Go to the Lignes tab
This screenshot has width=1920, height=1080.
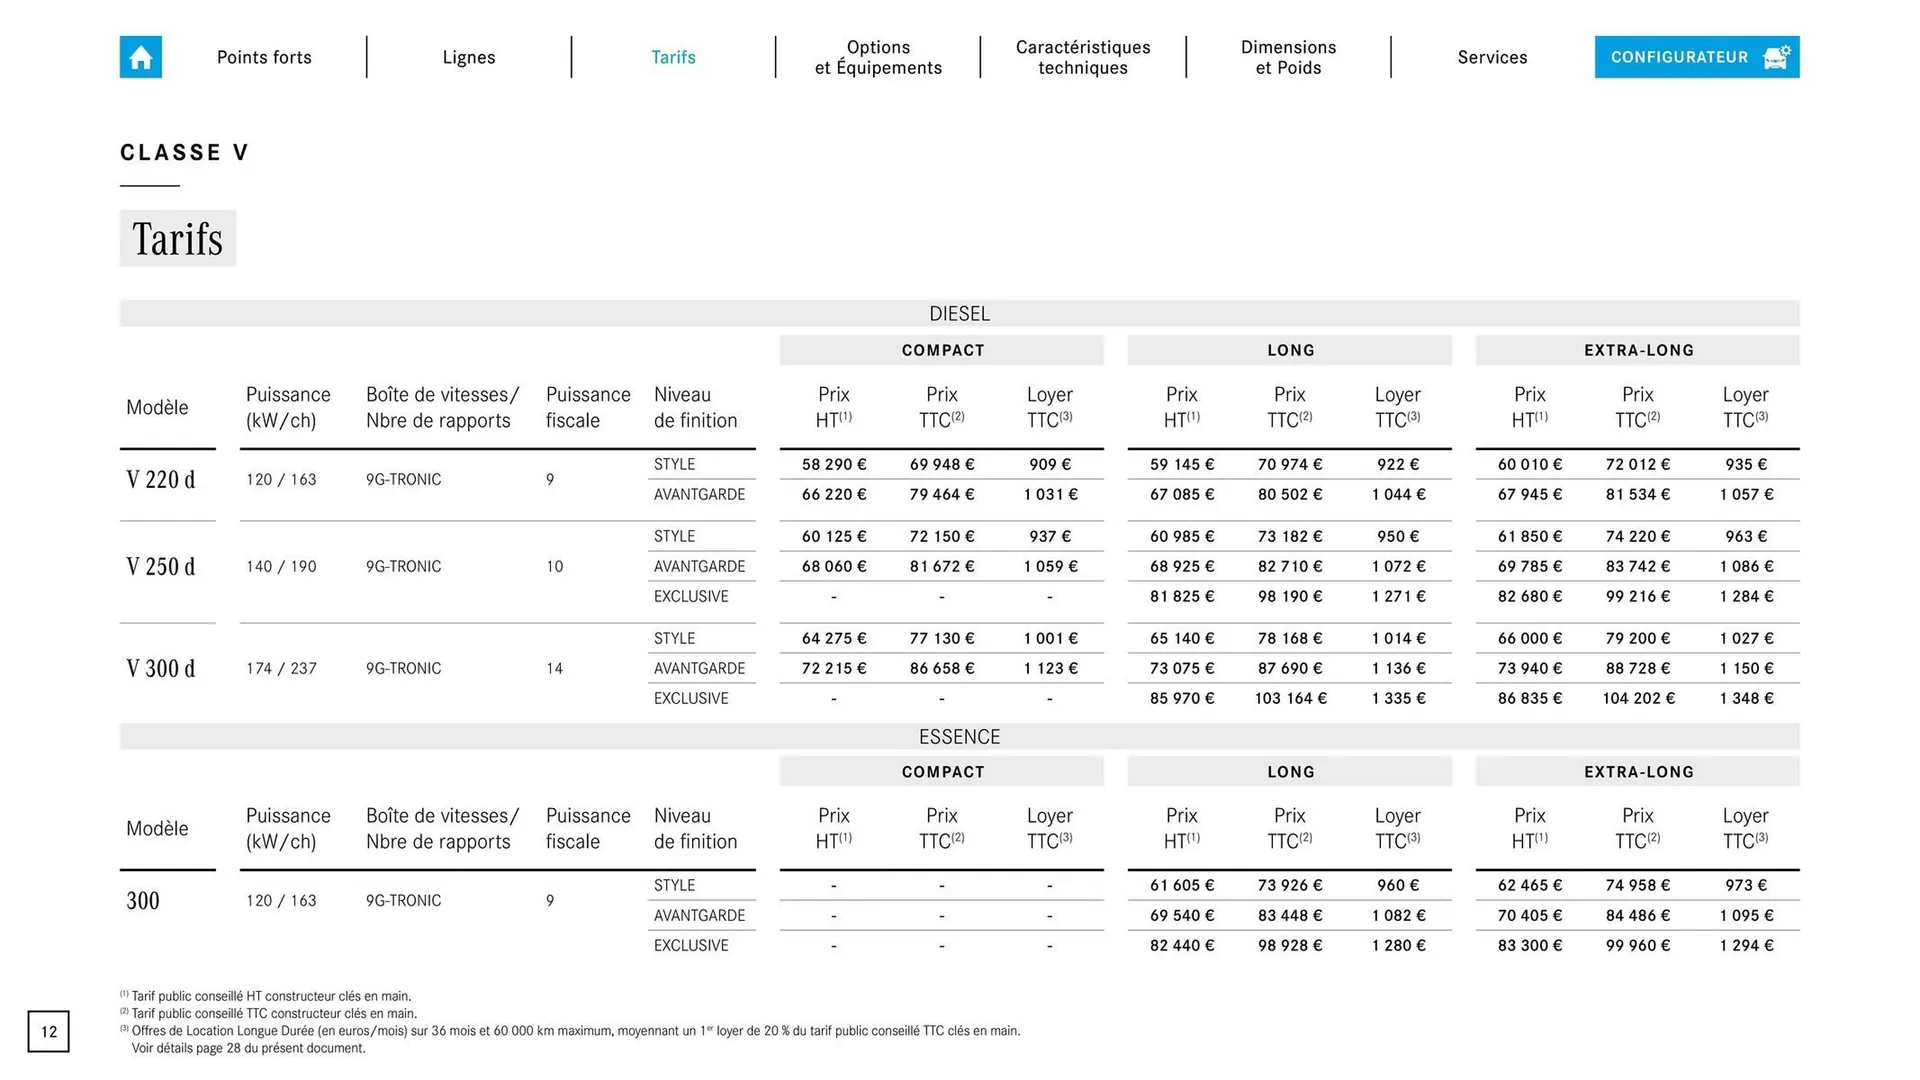pyautogui.click(x=469, y=57)
